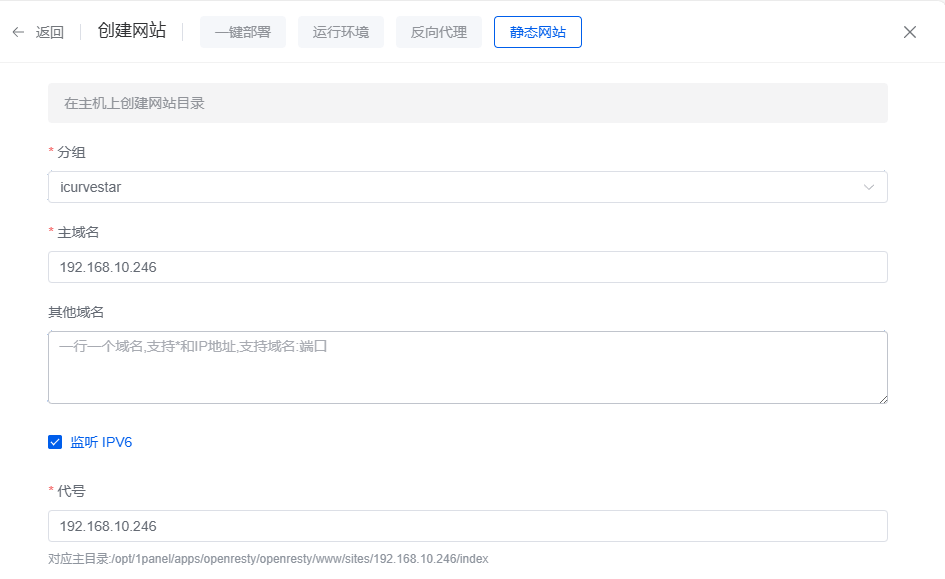Click the chevron arrow in 分组 selector
Screen dimensions: 945x579
(869, 187)
